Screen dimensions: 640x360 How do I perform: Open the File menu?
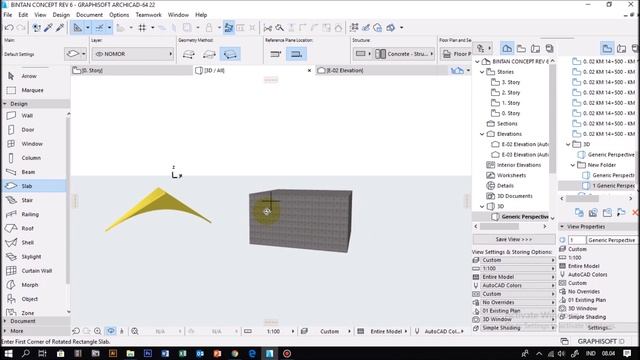click(x=8, y=15)
